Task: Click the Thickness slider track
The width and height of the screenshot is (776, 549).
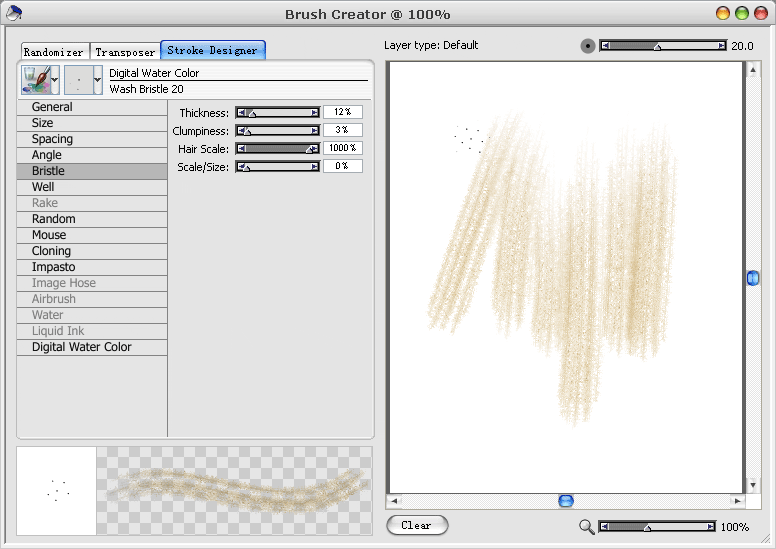Action: pos(278,113)
